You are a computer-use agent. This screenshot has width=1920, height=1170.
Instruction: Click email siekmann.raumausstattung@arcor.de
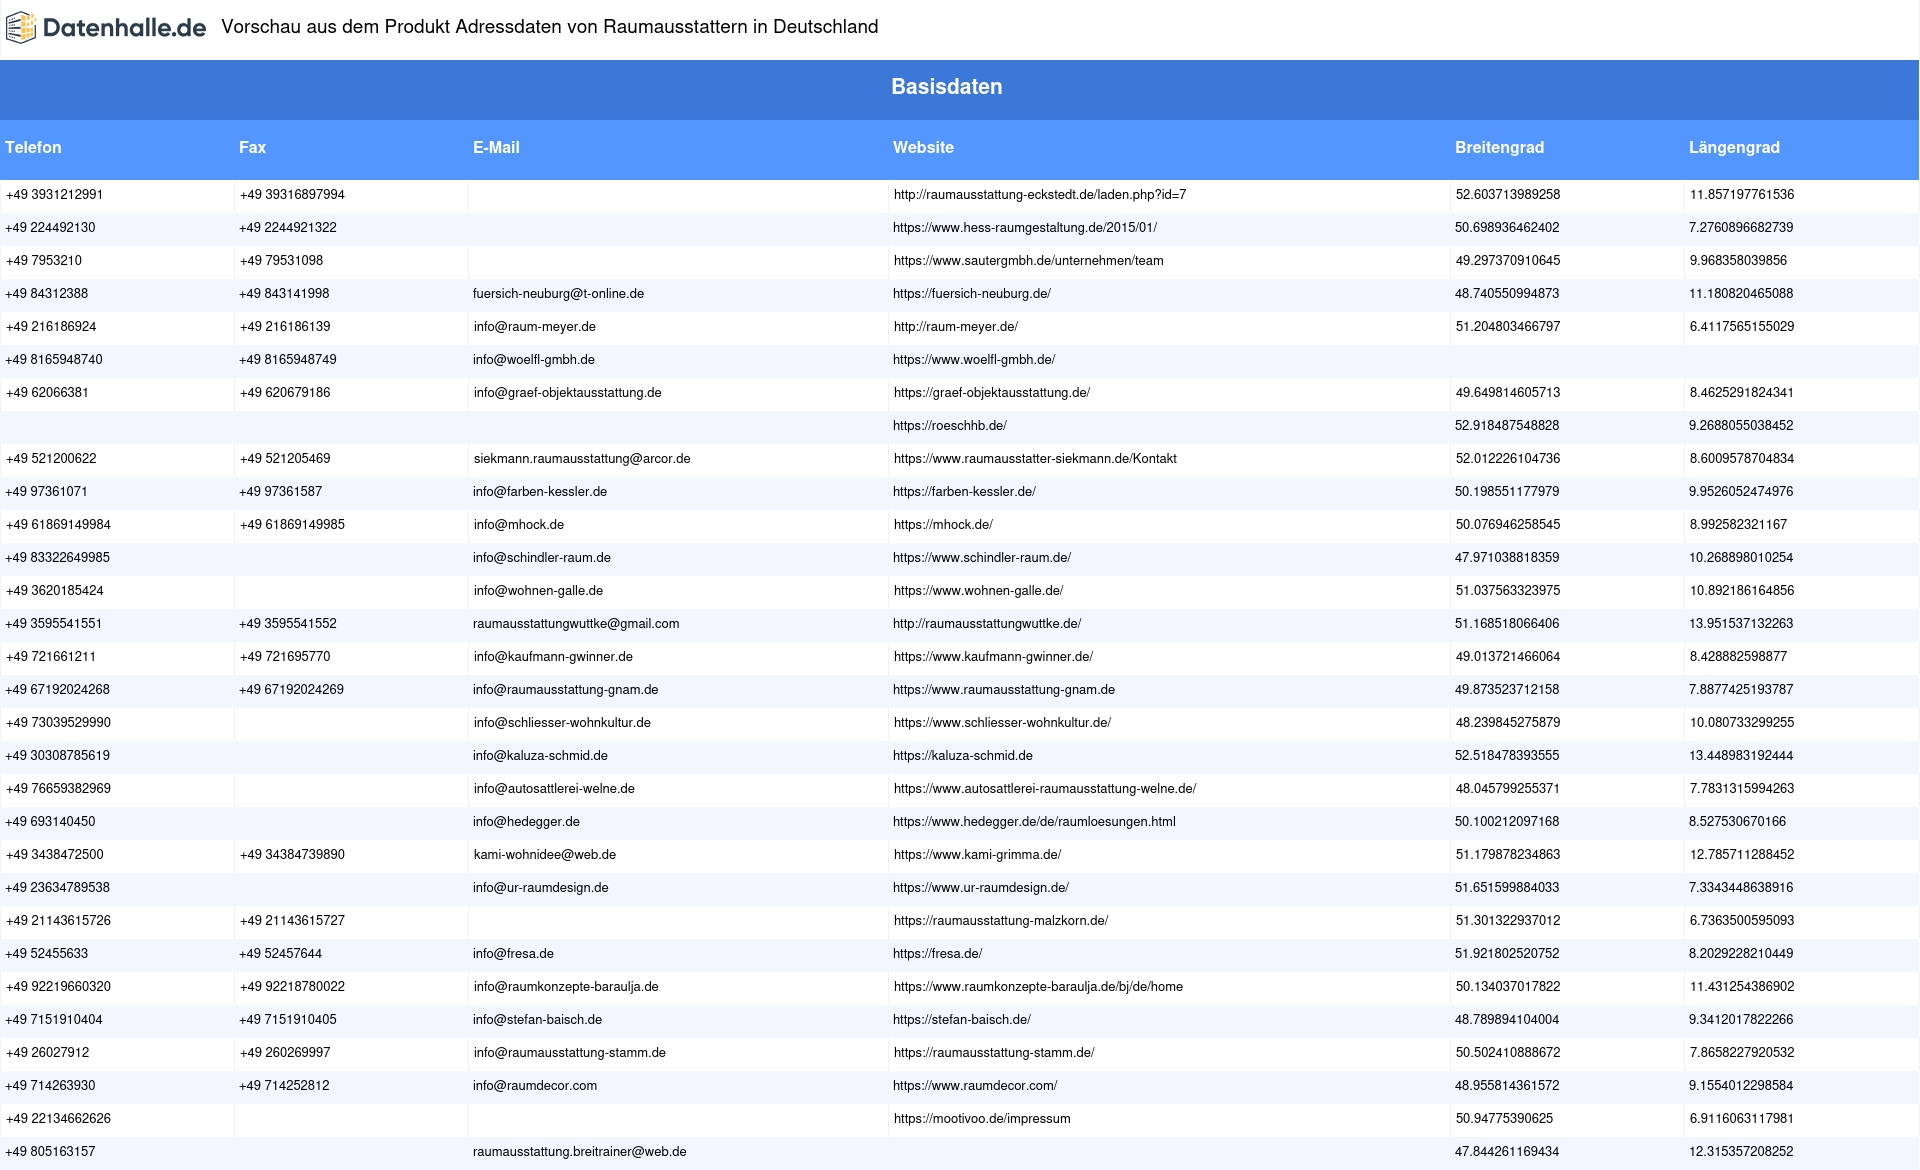click(582, 459)
